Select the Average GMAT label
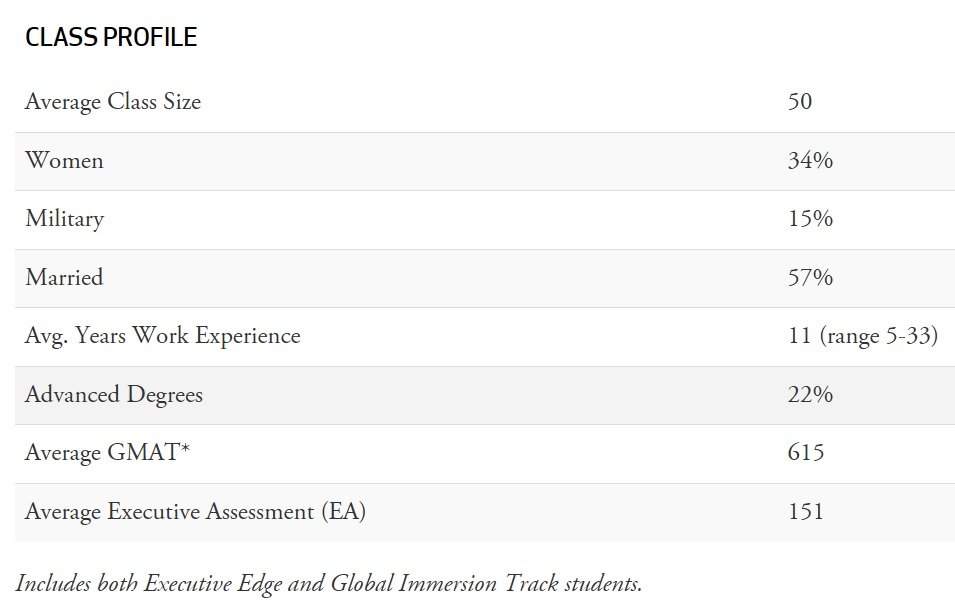This screenshot has height=615, width=955. click(107, 453)
